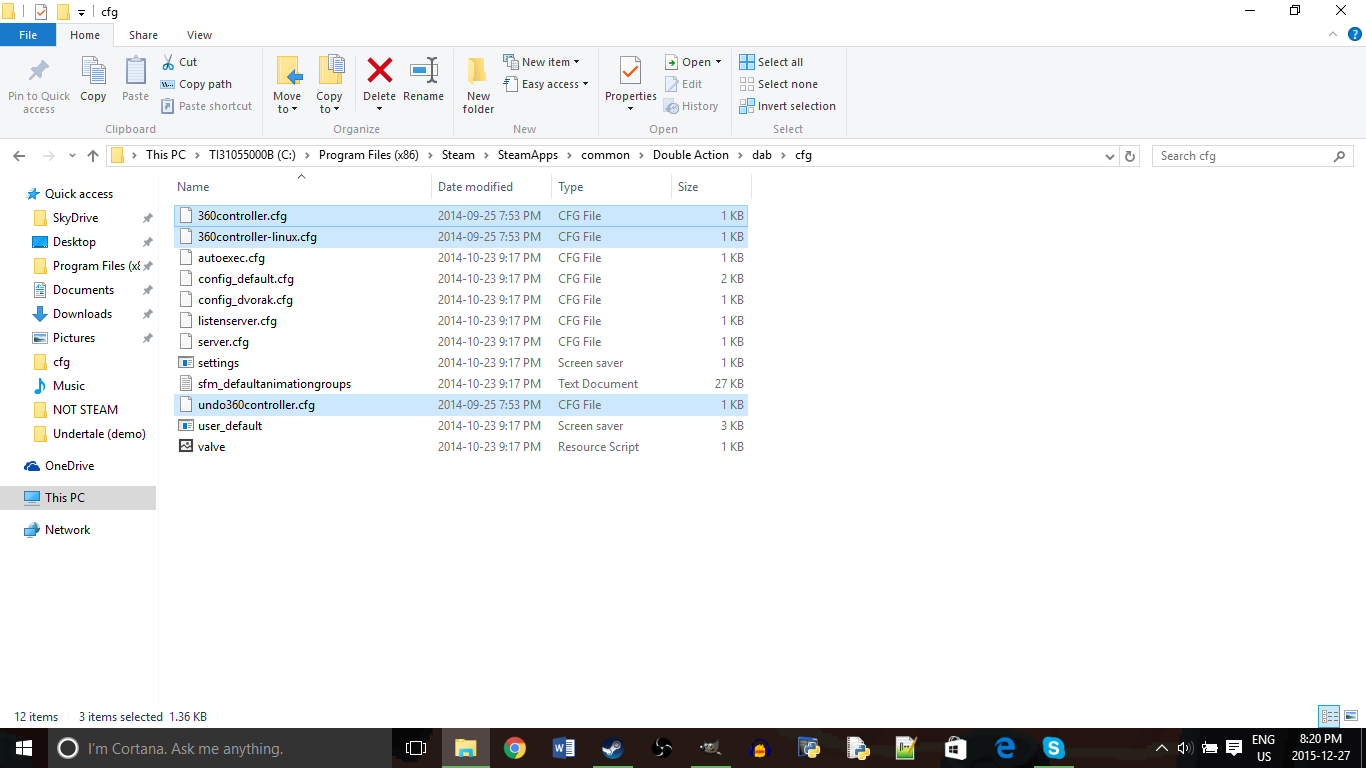
Task: Open the Windows Store taskbar icon
Action: point(956,748)
